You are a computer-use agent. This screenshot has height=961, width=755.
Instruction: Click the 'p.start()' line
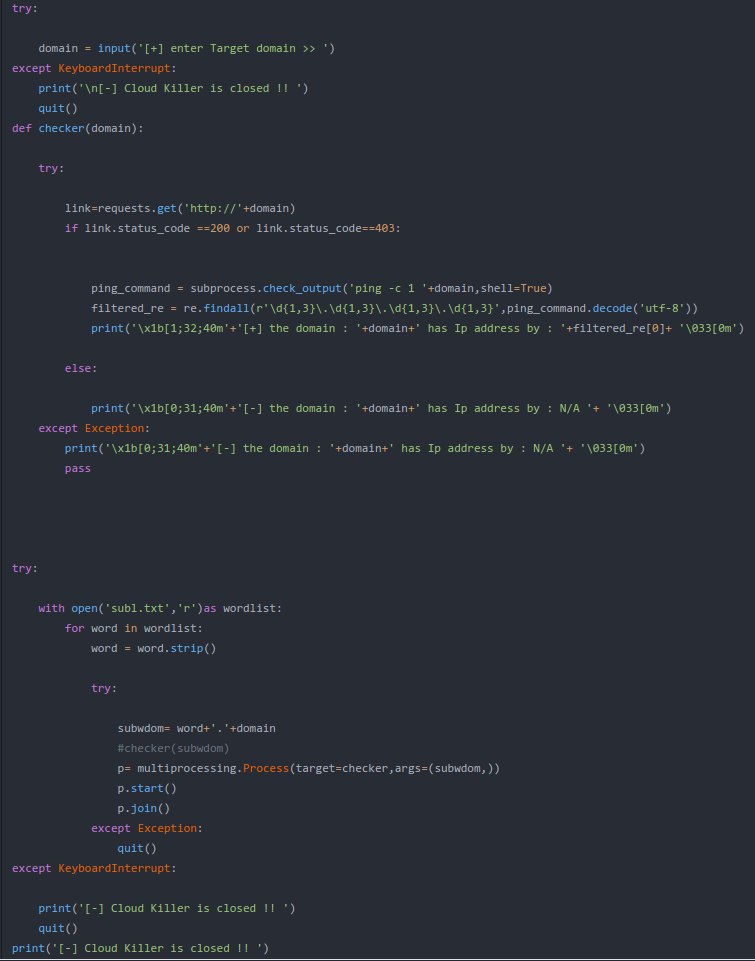pos(147,788)
